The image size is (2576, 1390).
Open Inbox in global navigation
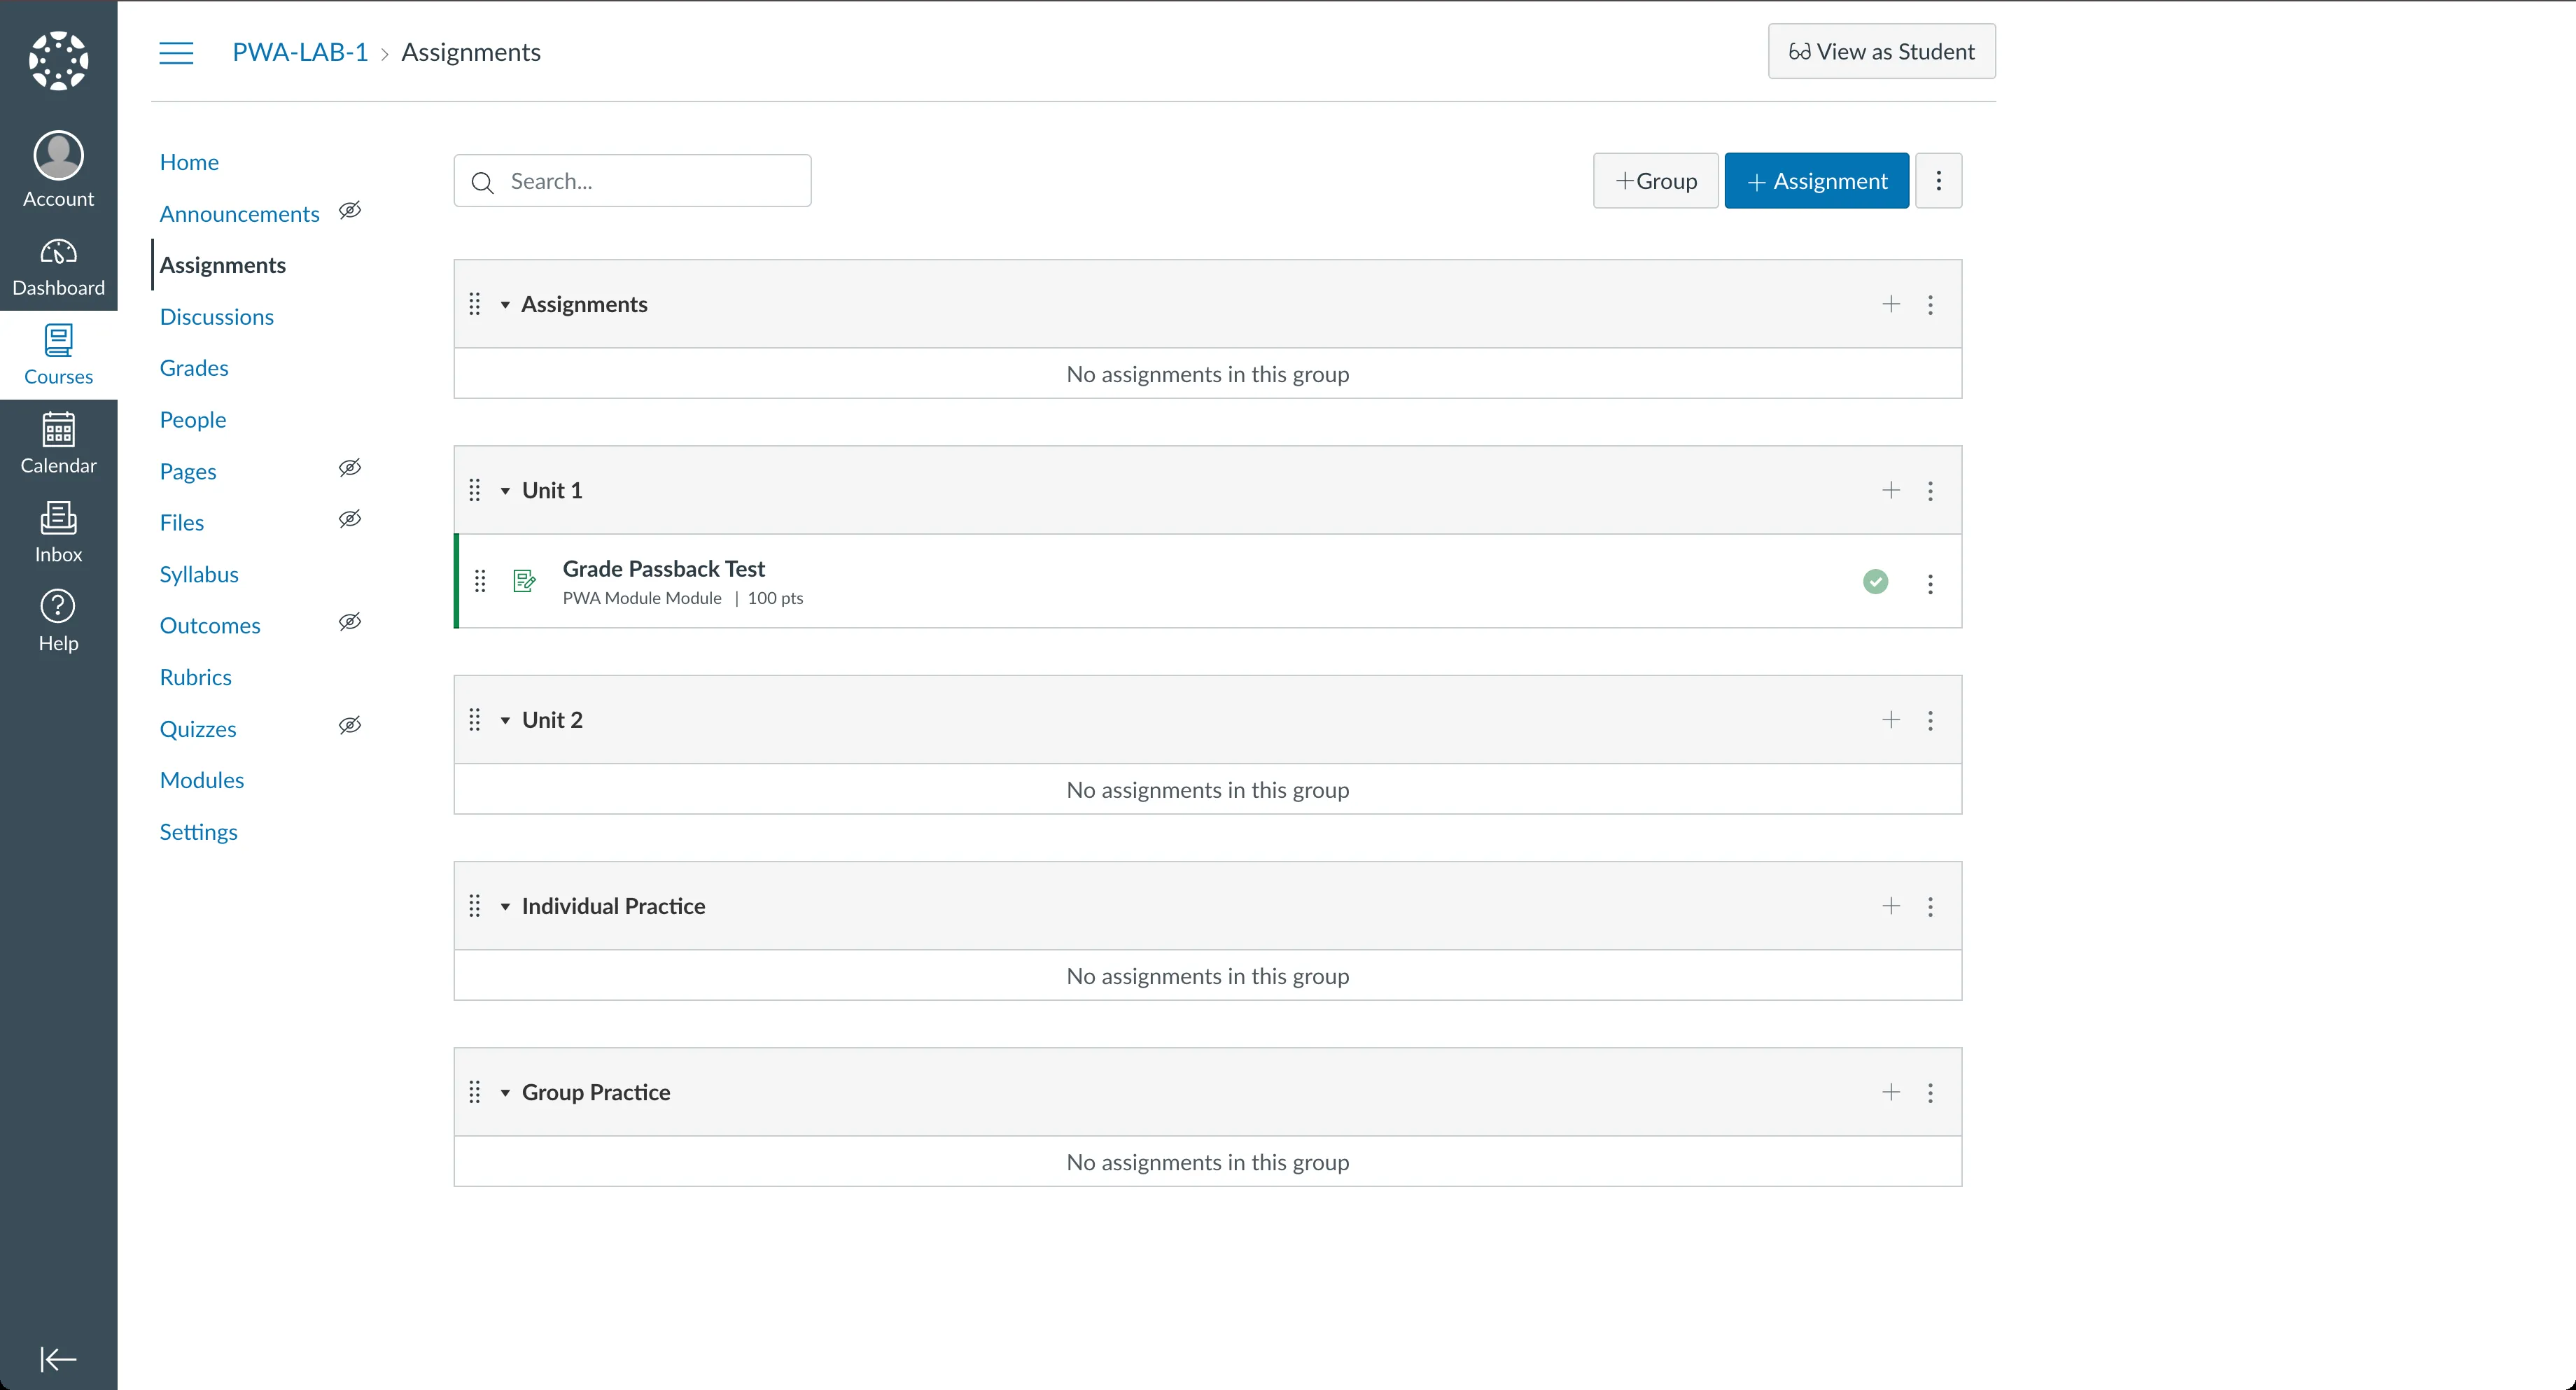tap(58, 533)
